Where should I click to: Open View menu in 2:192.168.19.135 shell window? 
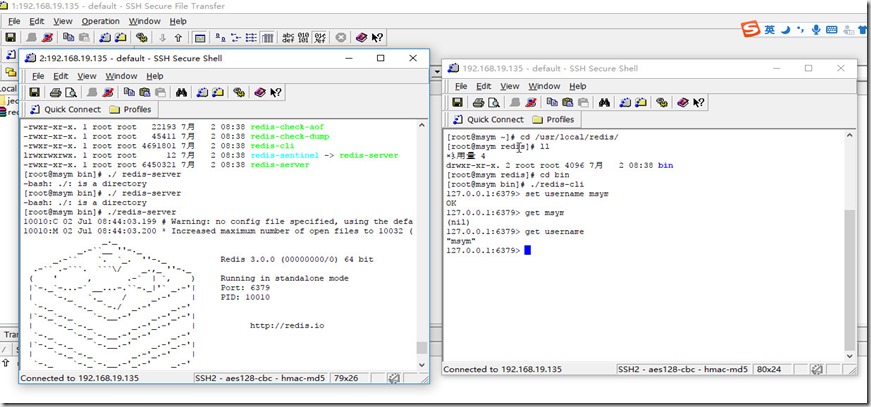click(87, 76)
